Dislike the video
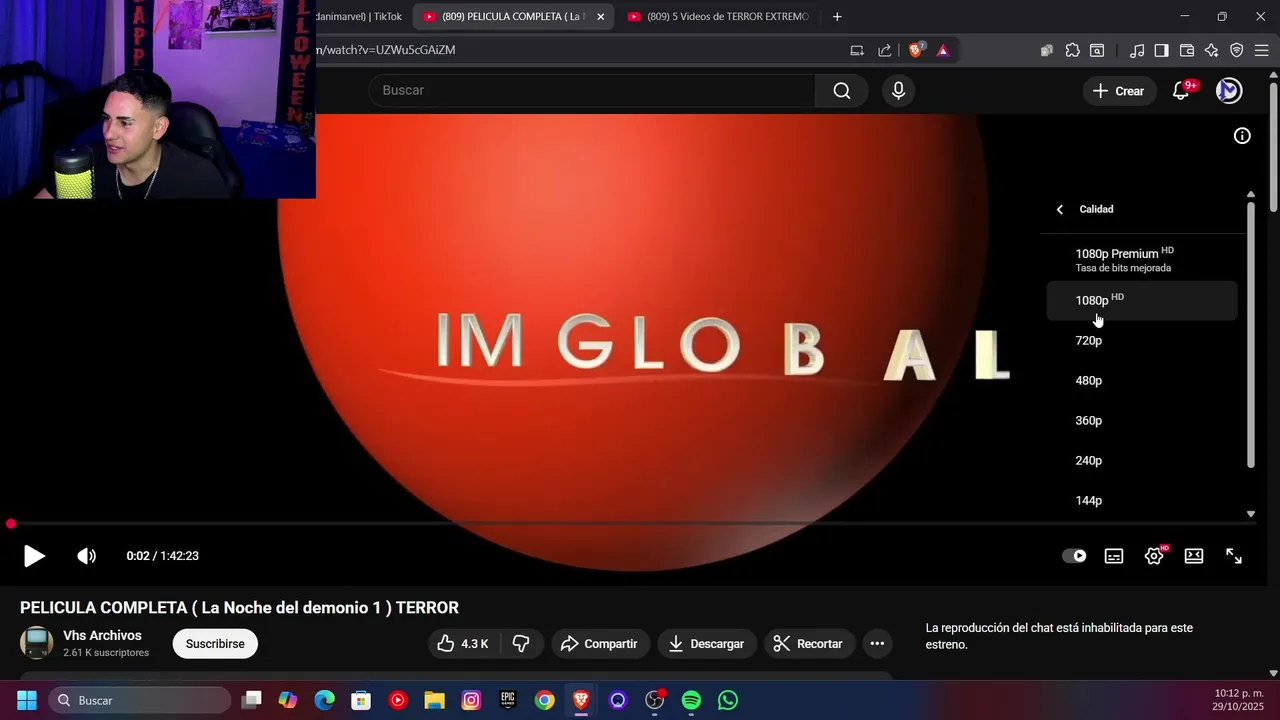The width and height of the screenshot is (1280, 720). (521, 644)
